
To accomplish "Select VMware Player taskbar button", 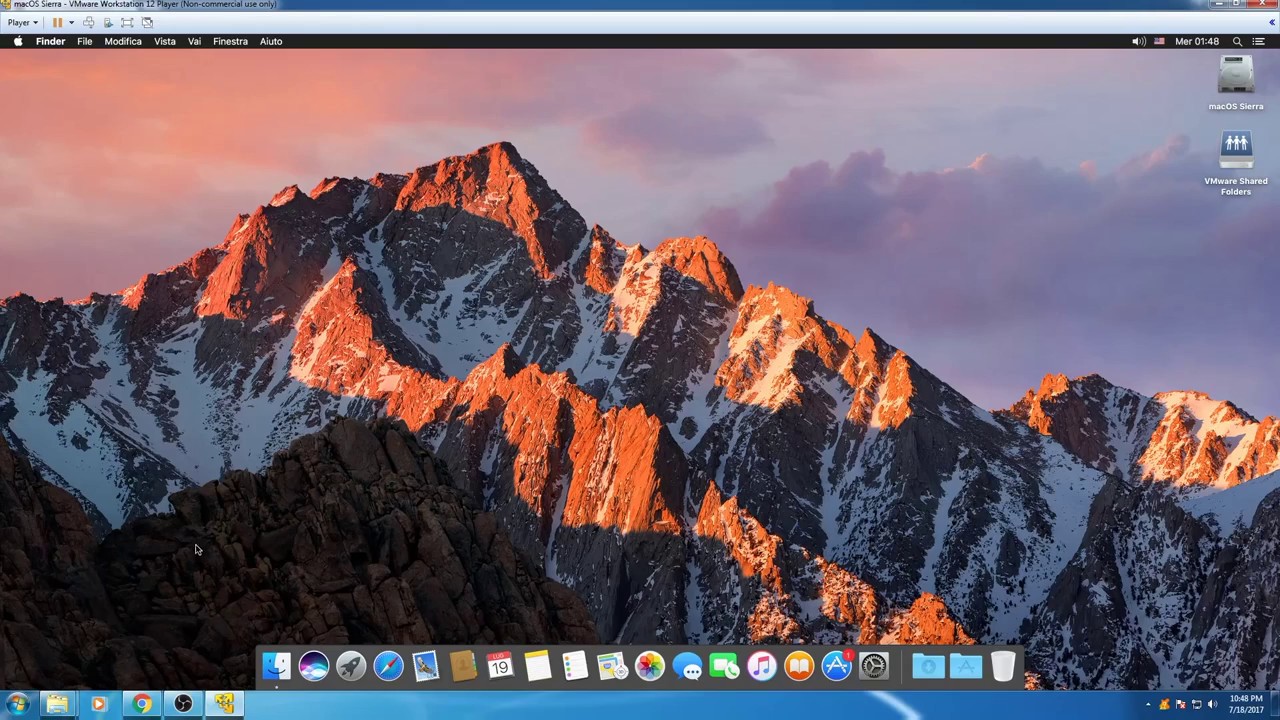I will click(x=224, y=704).
